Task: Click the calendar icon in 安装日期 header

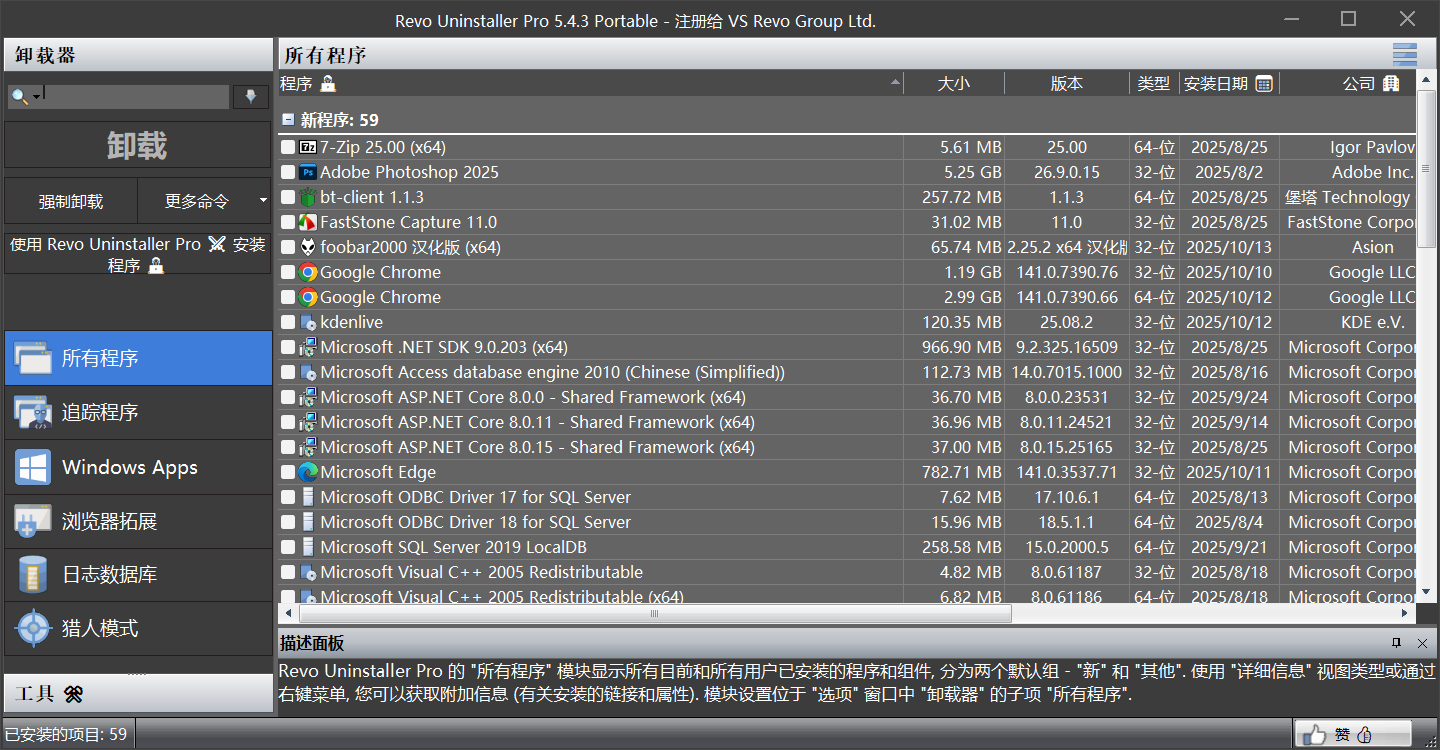Action: [1264, 84]
